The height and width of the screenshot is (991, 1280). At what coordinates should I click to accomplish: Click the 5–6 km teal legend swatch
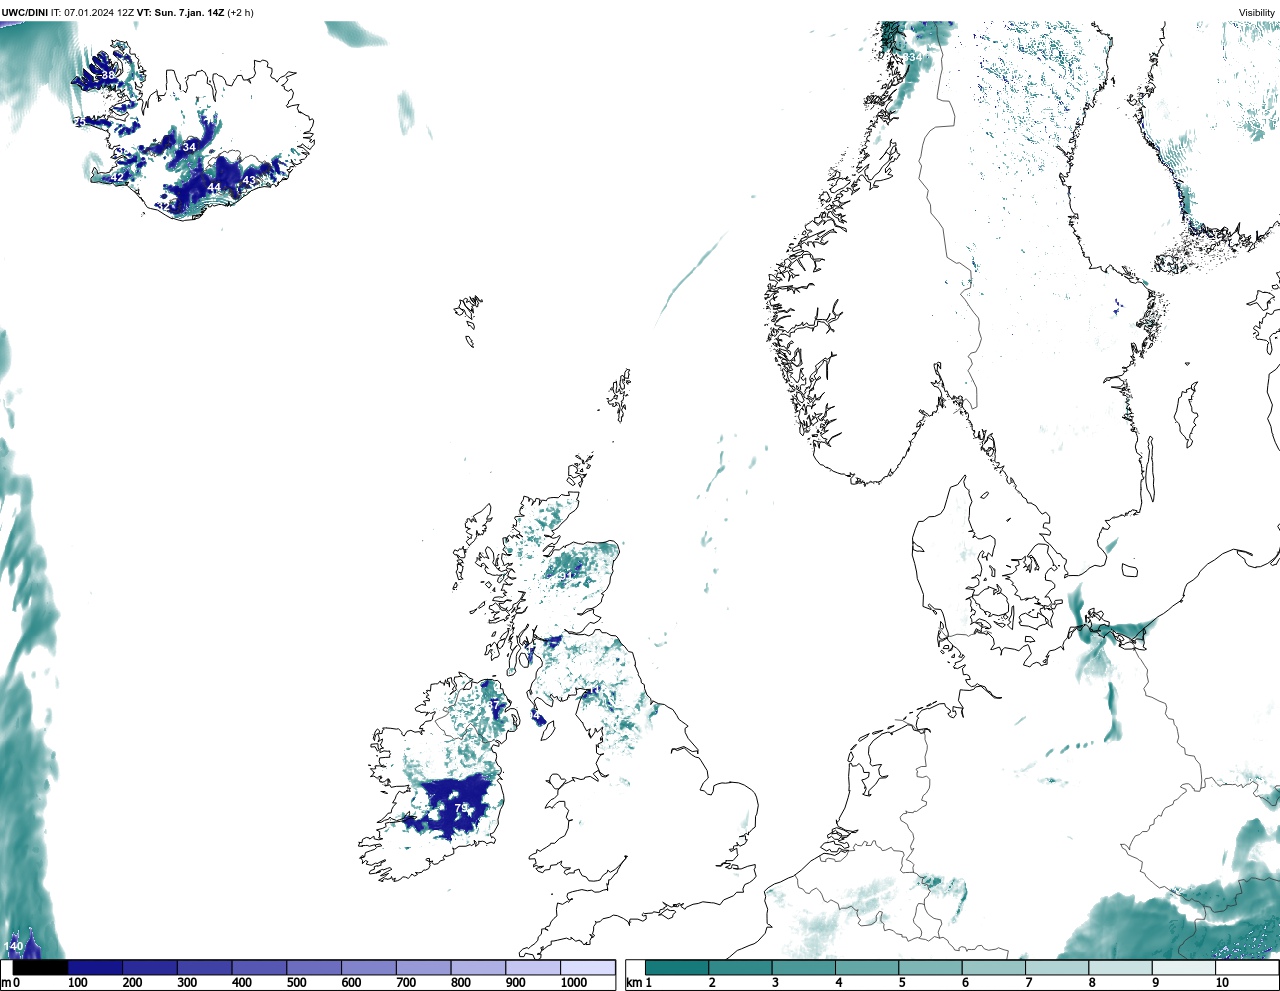click(x=930, y=968)
